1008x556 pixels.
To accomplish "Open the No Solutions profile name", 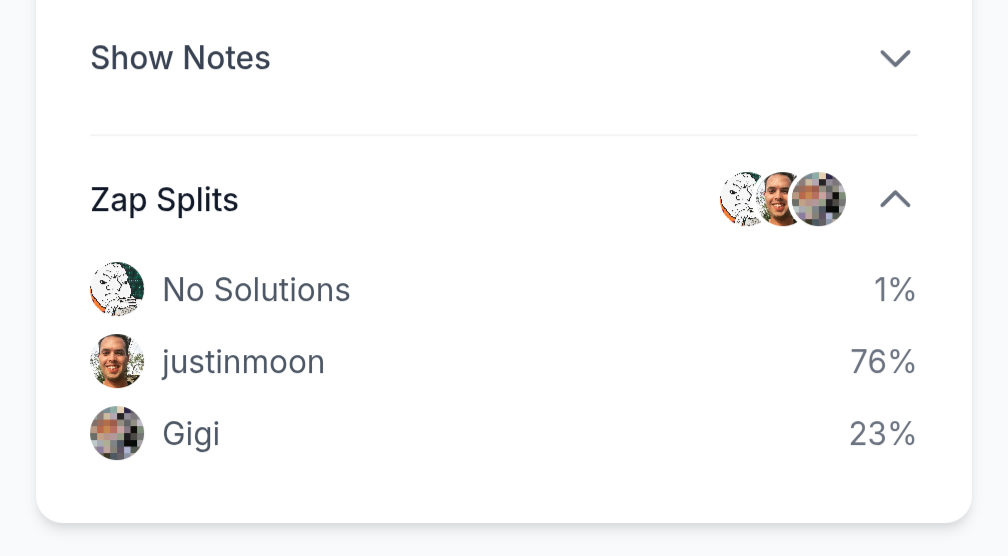I will click(256, 290).
